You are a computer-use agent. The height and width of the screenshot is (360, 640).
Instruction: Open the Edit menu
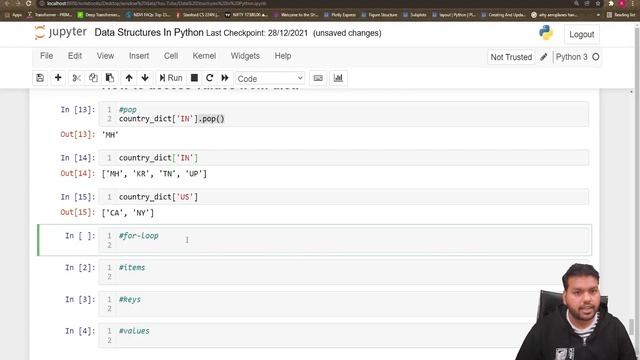(x=75, y=56)
